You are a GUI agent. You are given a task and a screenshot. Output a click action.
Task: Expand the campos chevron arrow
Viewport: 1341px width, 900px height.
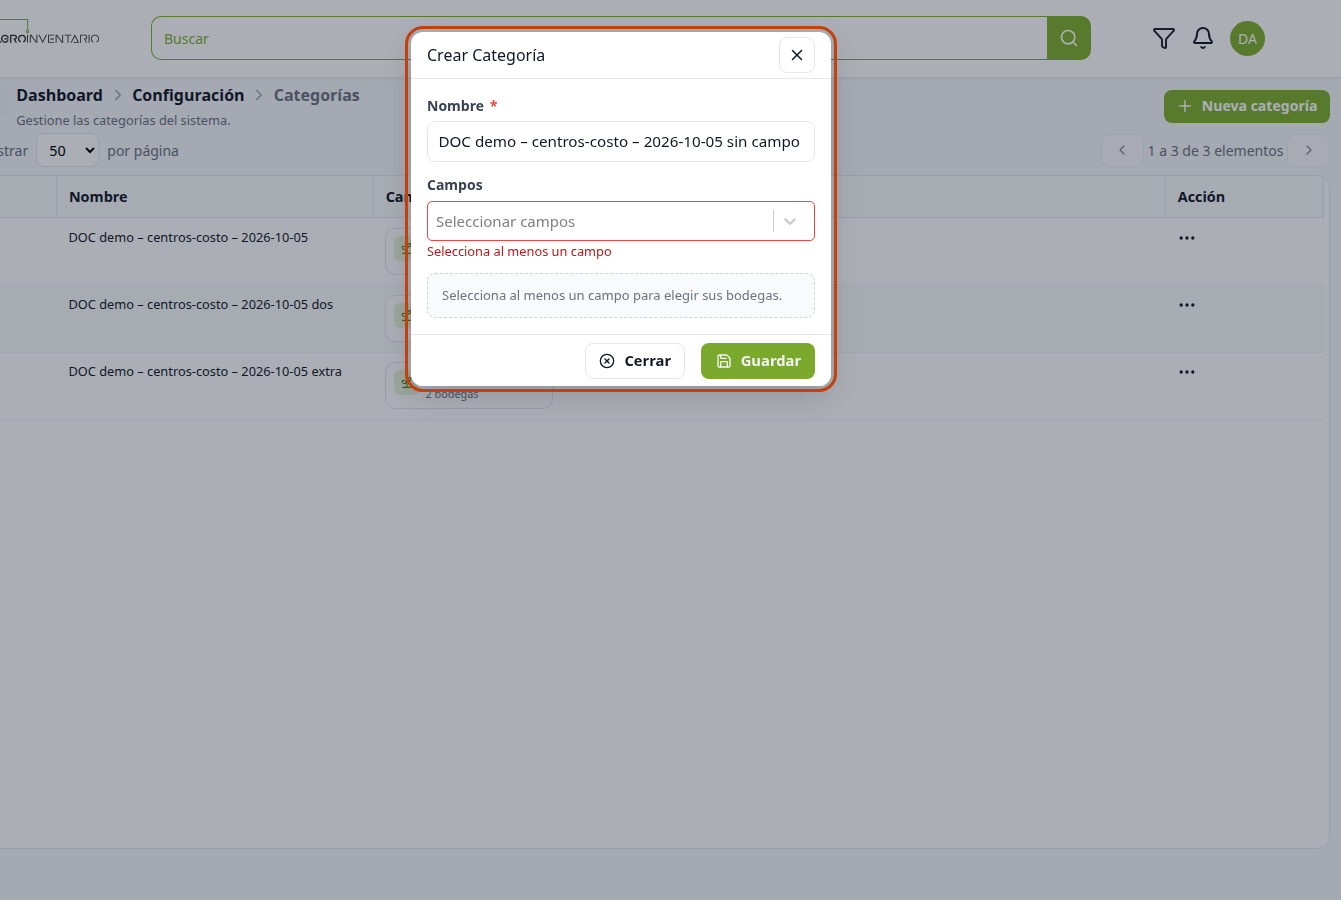click(x=790, y=221)
